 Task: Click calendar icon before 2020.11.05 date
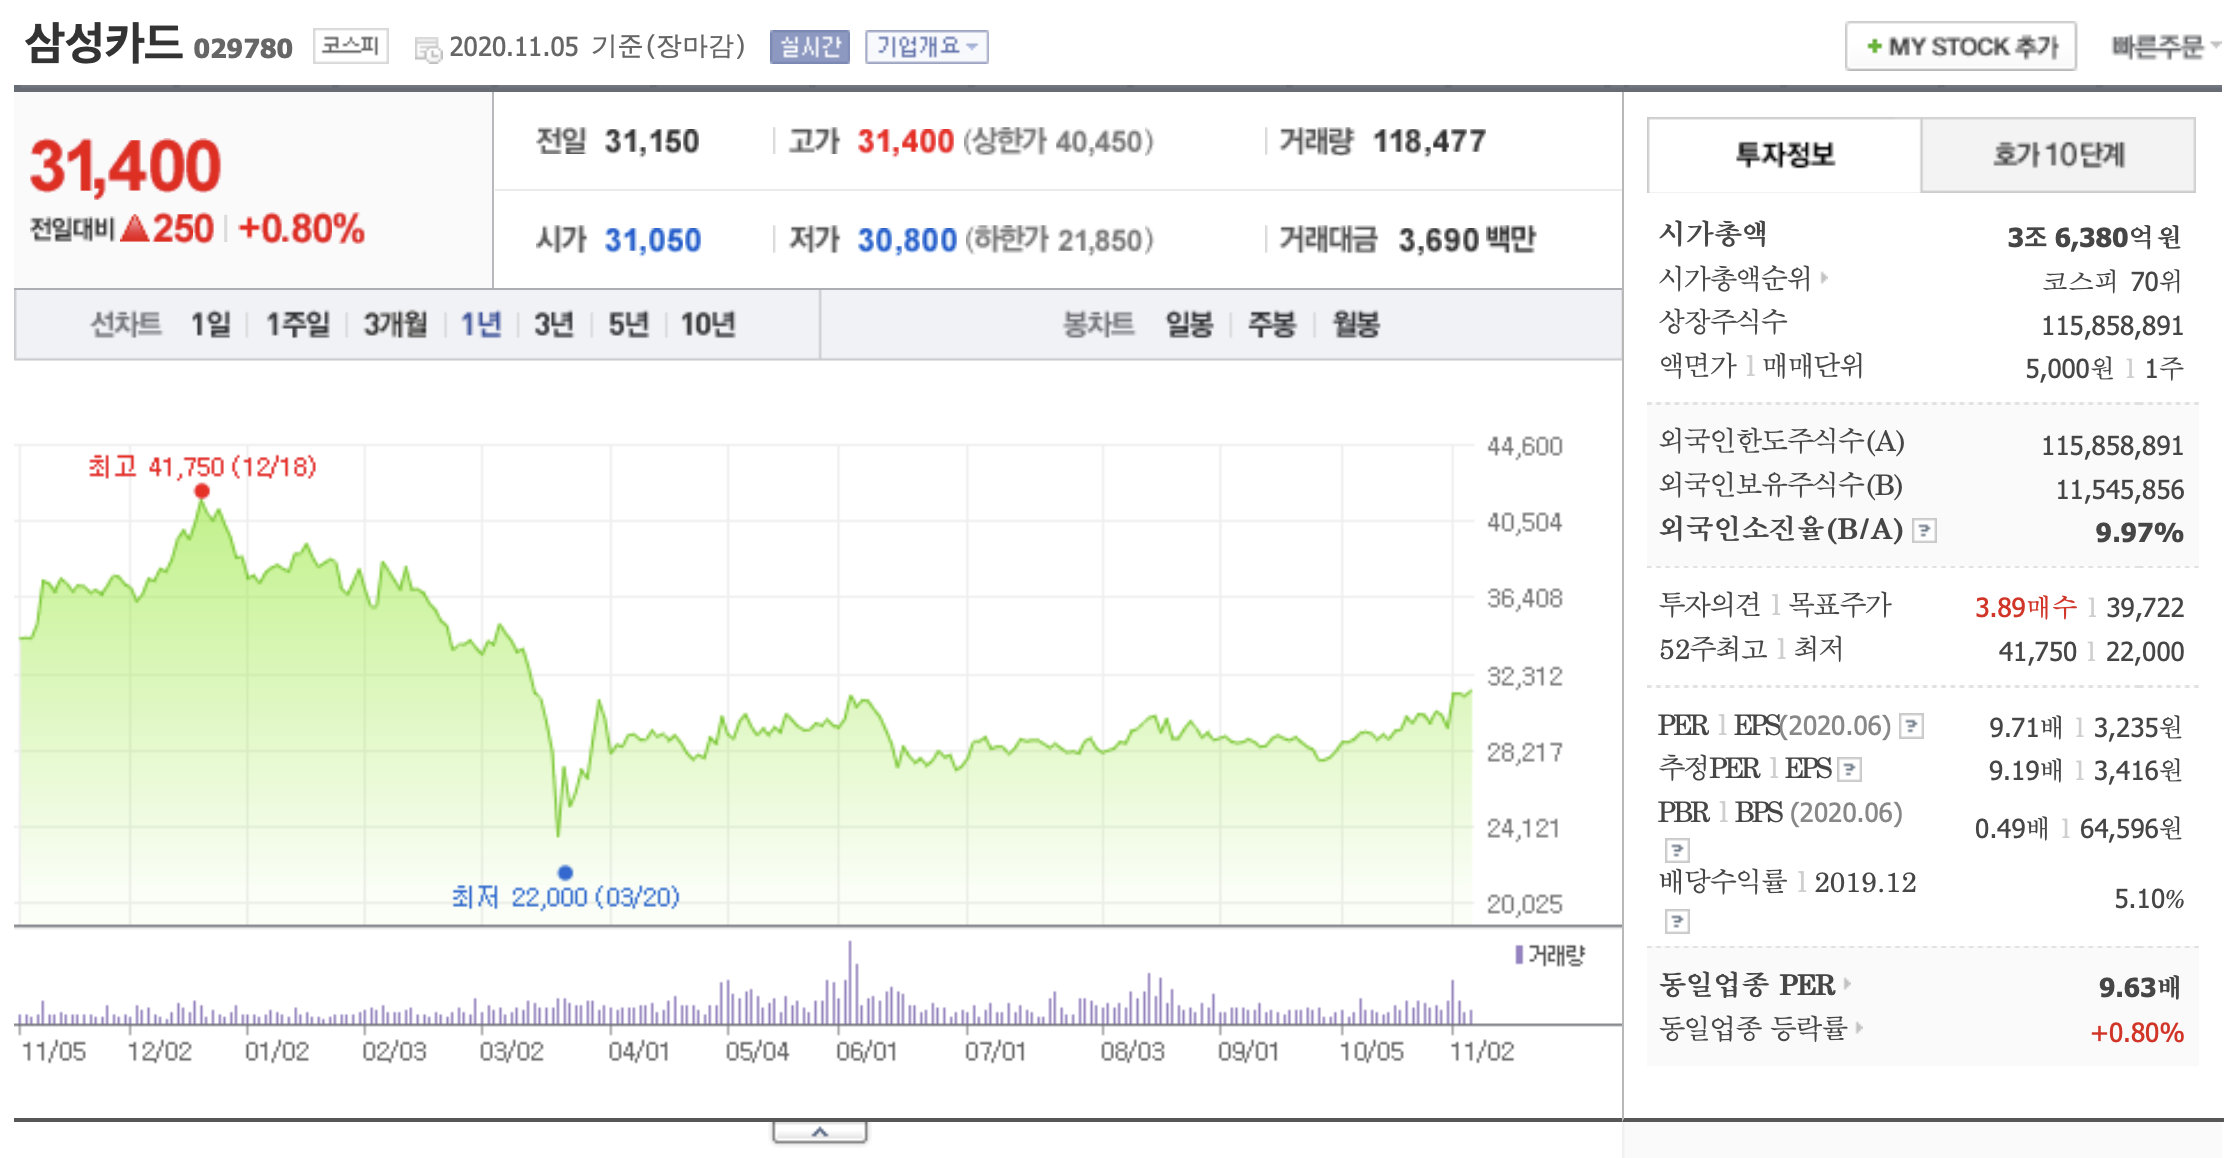pos(428,49)
